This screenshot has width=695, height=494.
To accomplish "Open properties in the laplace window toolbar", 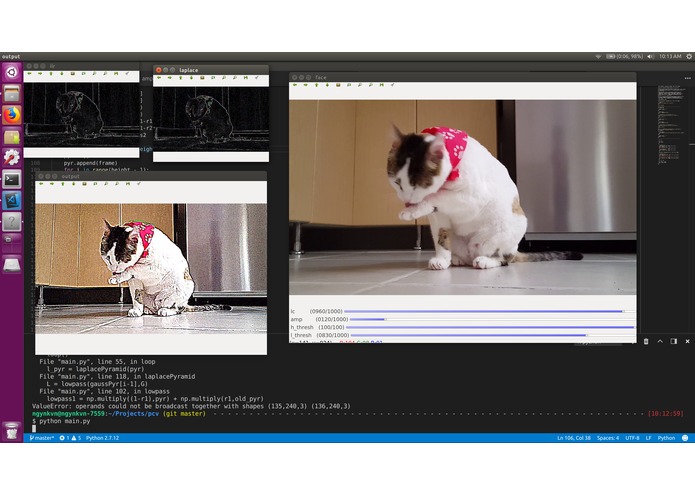I will tap(256, 78).
